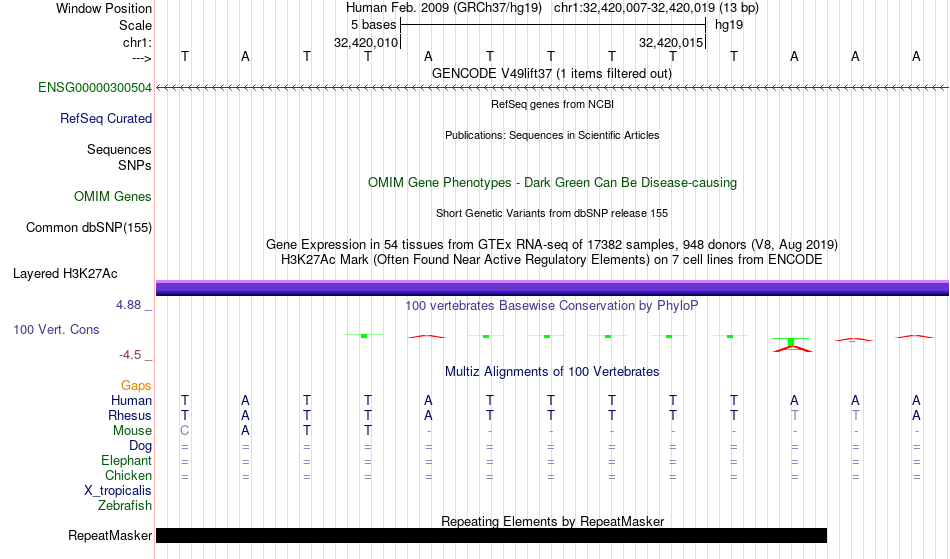Click Short Genetic Variants from dbSNP title

pyautogui.click(x=551, y=213)
